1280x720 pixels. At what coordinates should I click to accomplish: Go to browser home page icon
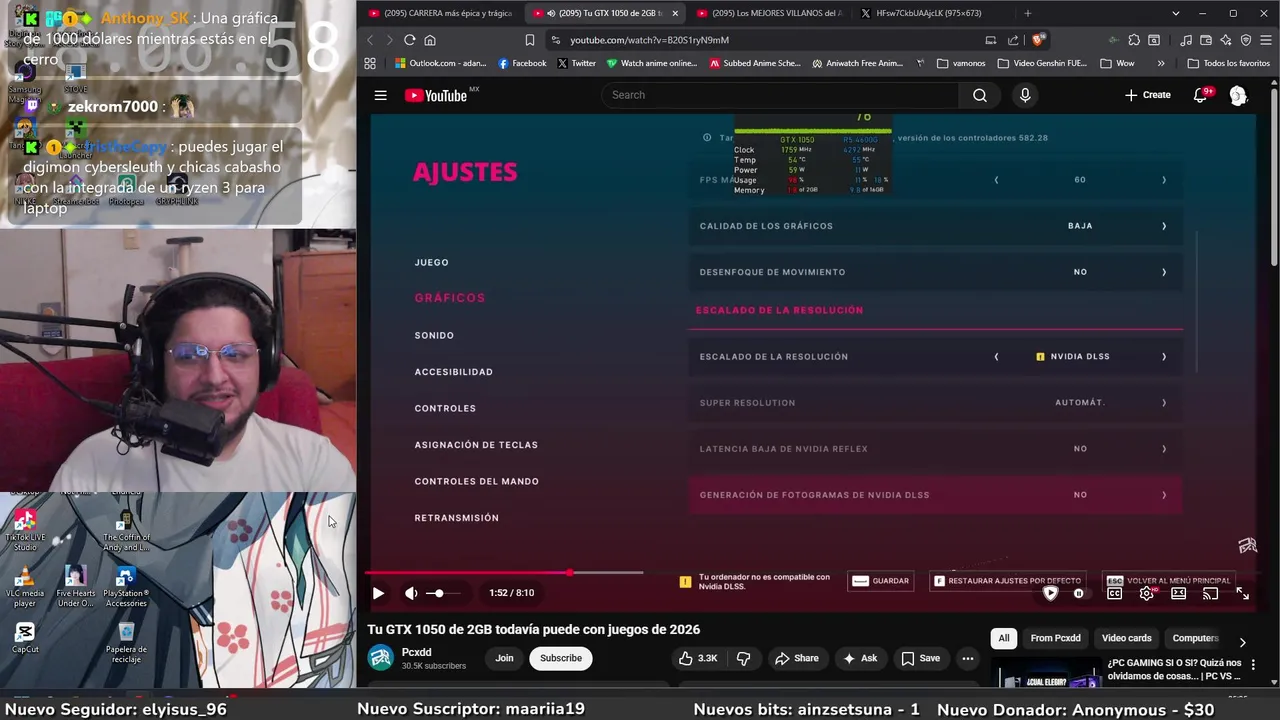[x=430, y=40]
